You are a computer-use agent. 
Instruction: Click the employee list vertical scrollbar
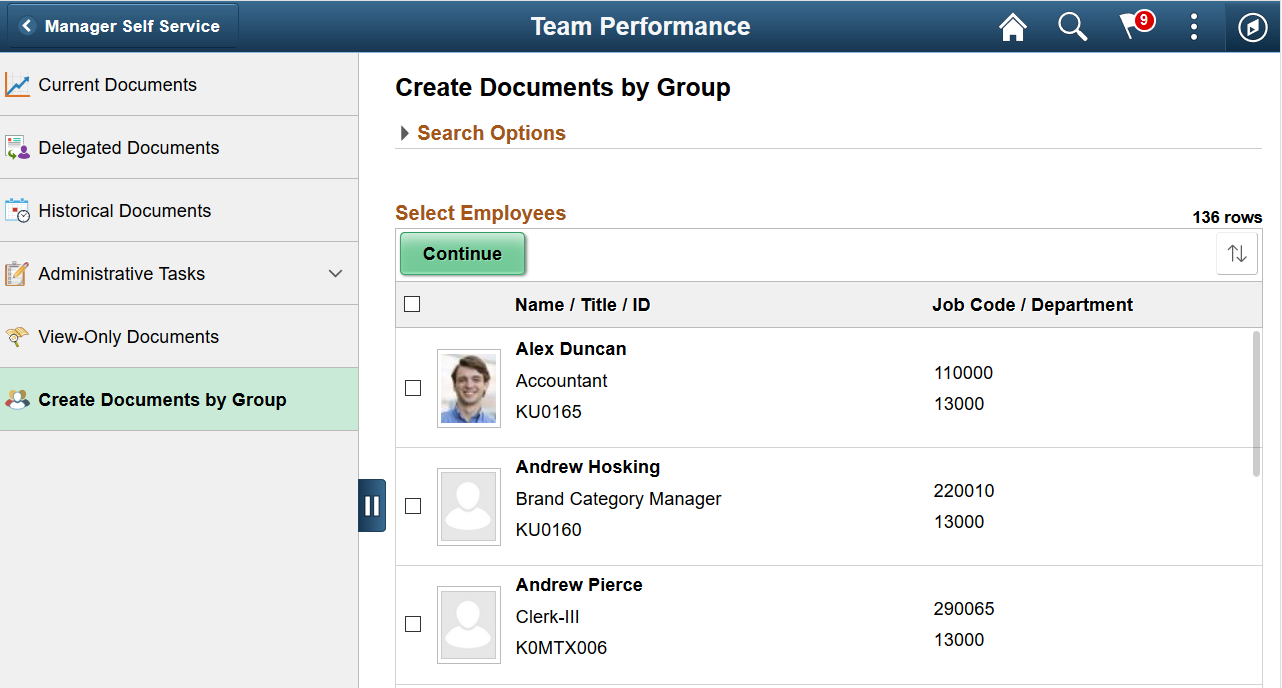1256,403
